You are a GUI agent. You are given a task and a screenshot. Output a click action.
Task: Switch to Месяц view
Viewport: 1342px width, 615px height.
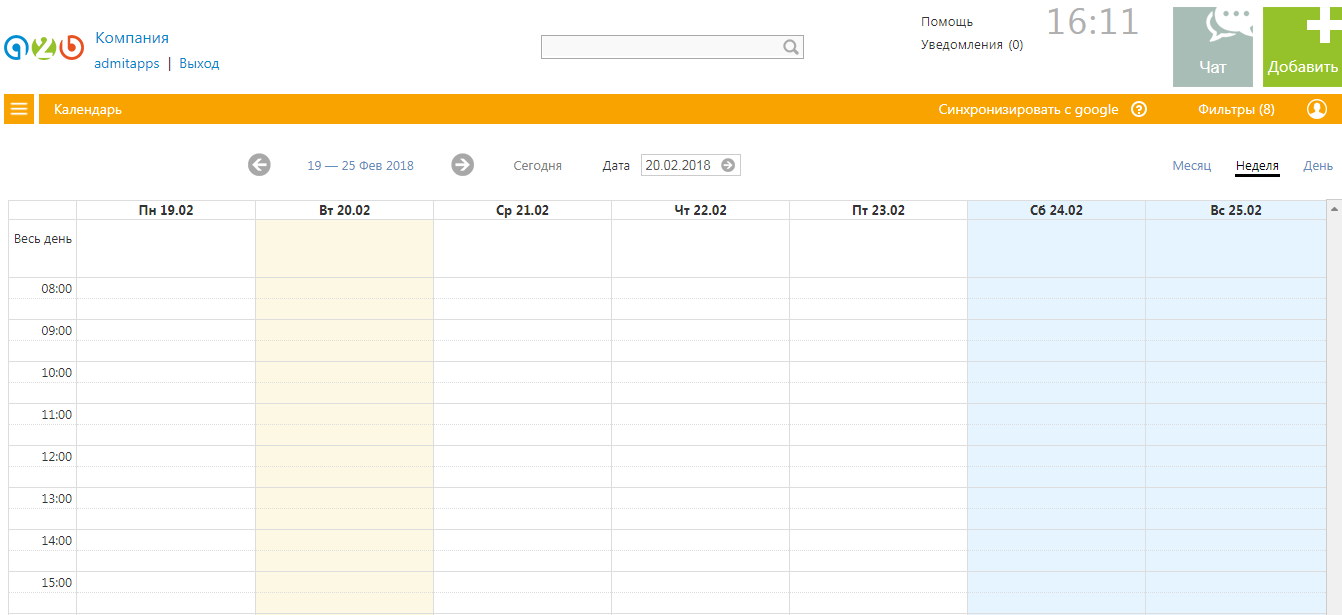1191,166
